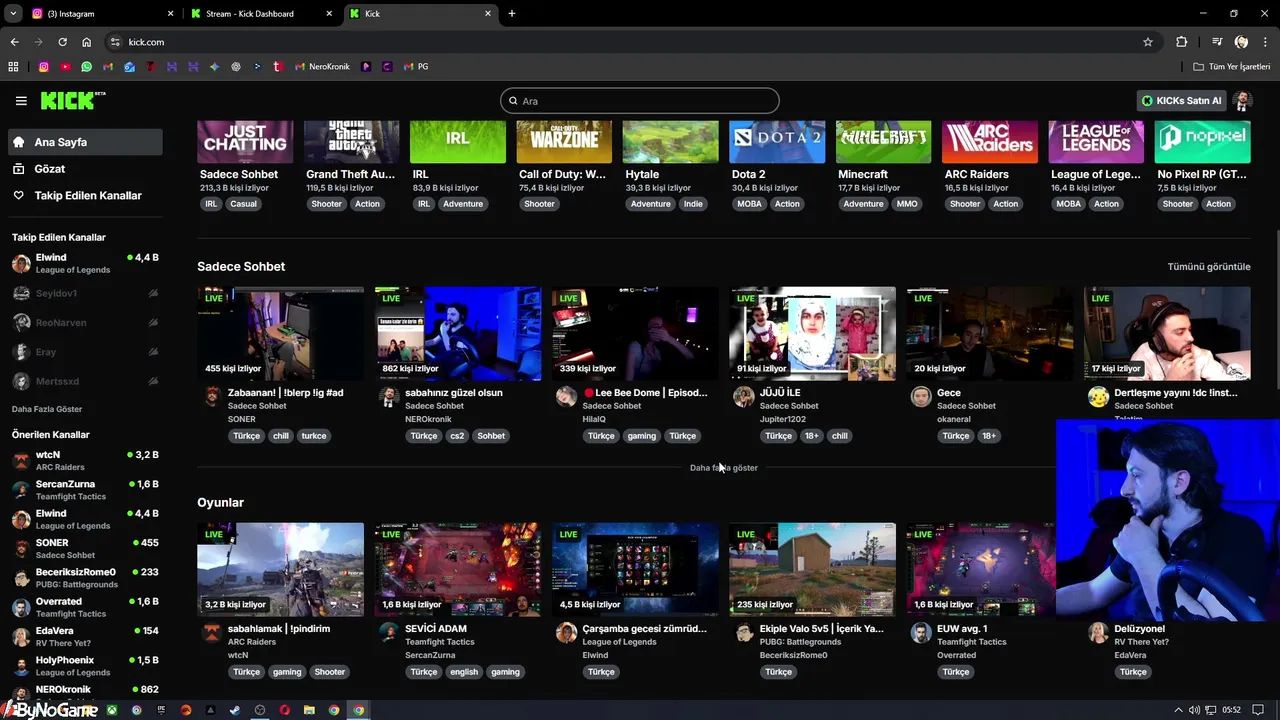Bookmark this page with the star
The width and height of the screenshot is (1280, 720).
coord(1148,42)
